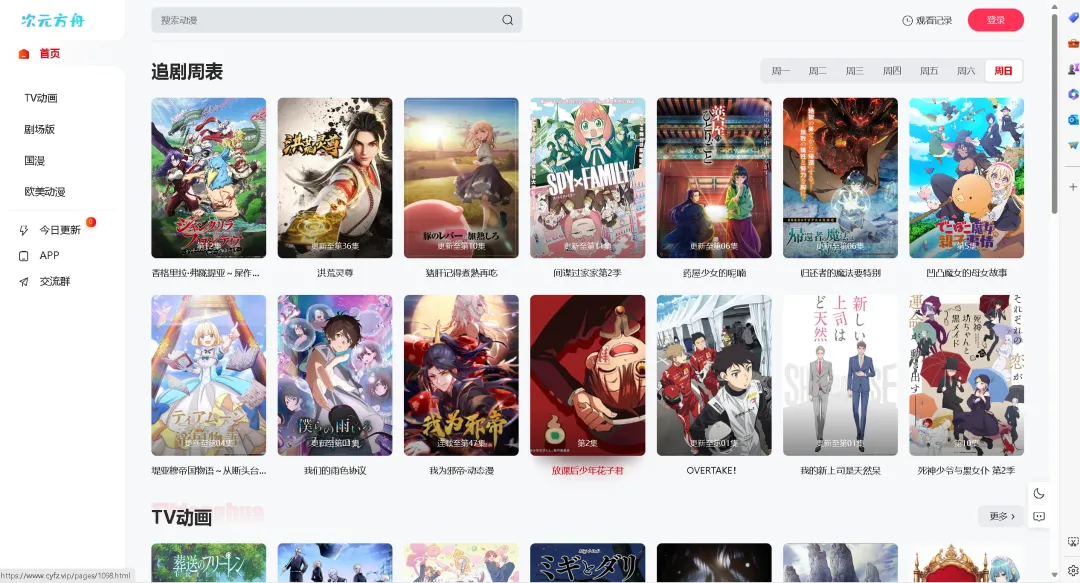1080x583 pixels.
Task: Open the 凹凸魔女的母女故事 poster
Action: (x=966, y=178)
